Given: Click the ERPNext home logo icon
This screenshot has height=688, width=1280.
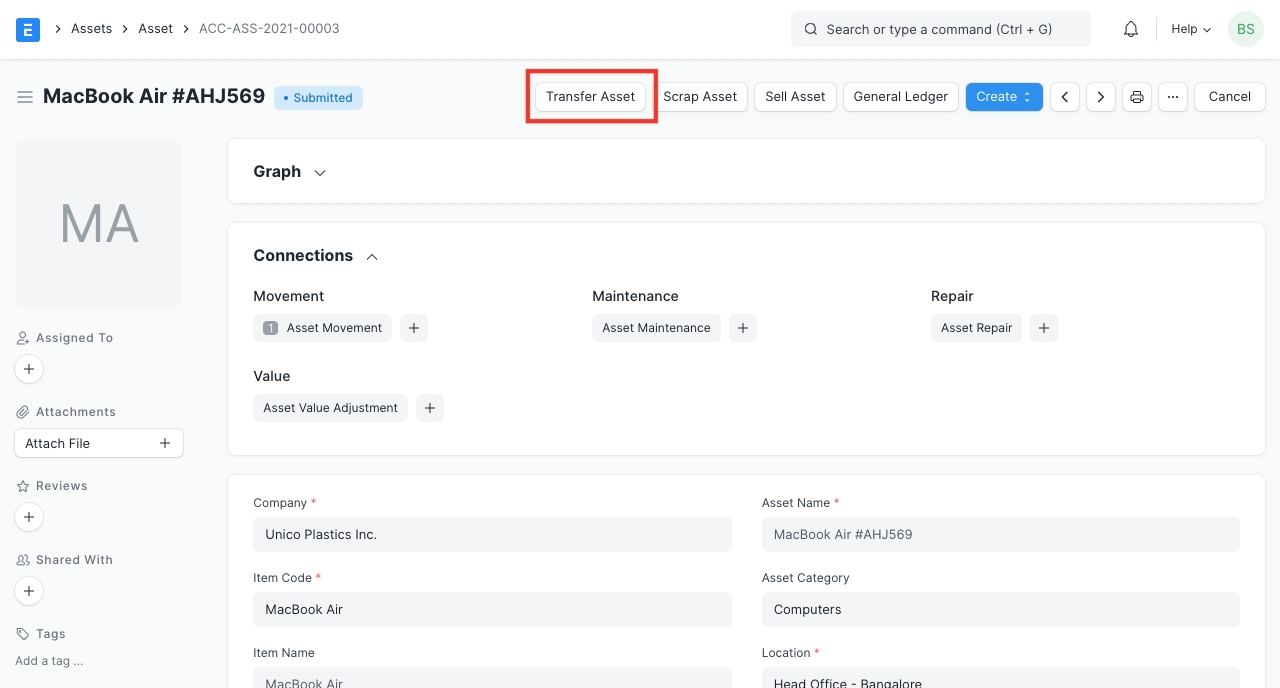Looking at the screenshot, I should click(28, 29).
